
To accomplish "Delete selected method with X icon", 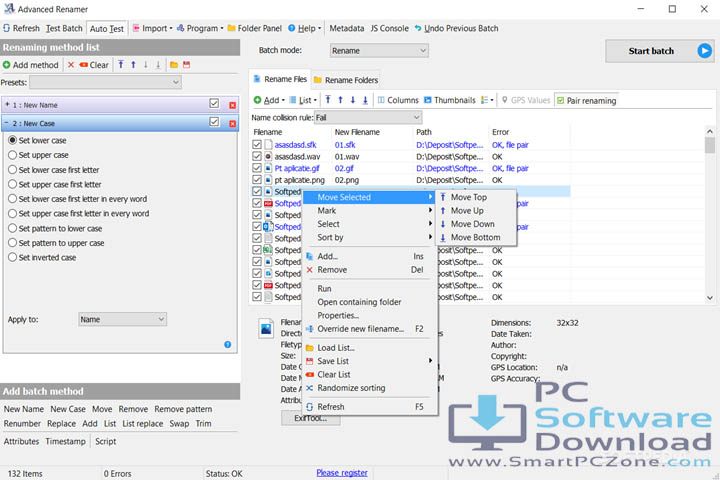I will pyautogui.click(x=71, y=65).
